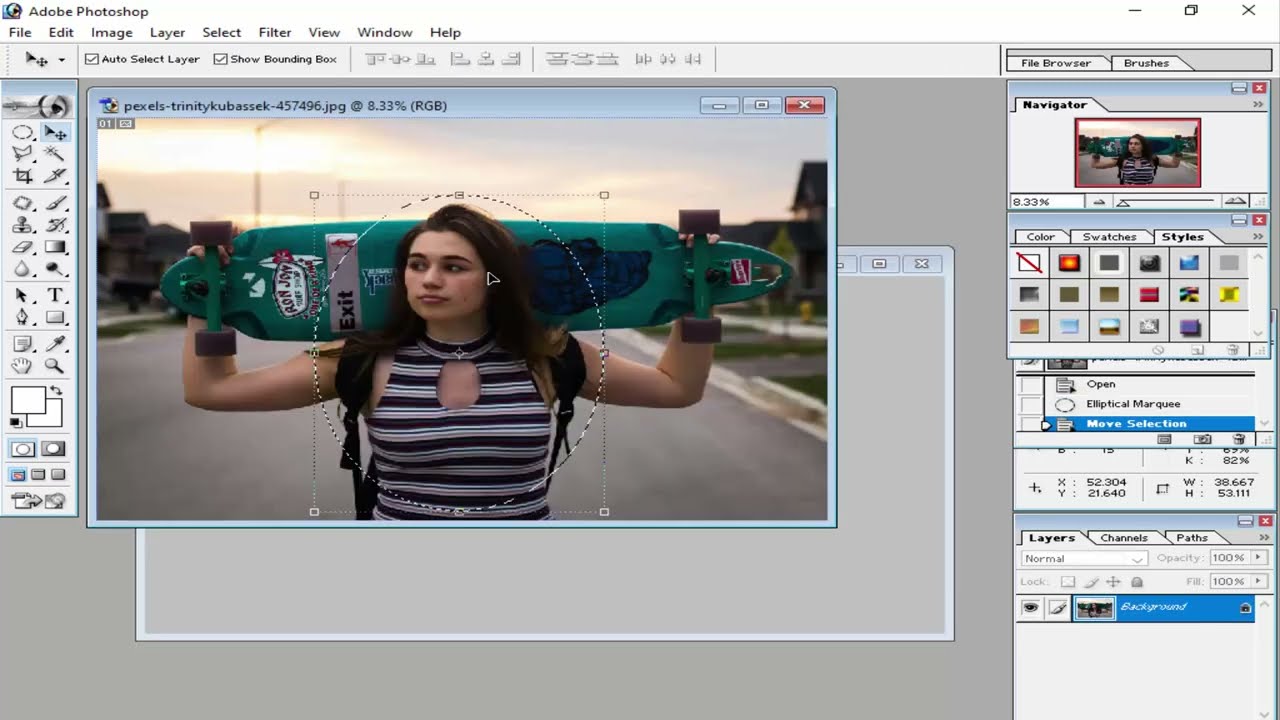The width and height of the screenshot is (1280, 720).
Task: Switch to Standard editing mode
Action: [22, 449]
